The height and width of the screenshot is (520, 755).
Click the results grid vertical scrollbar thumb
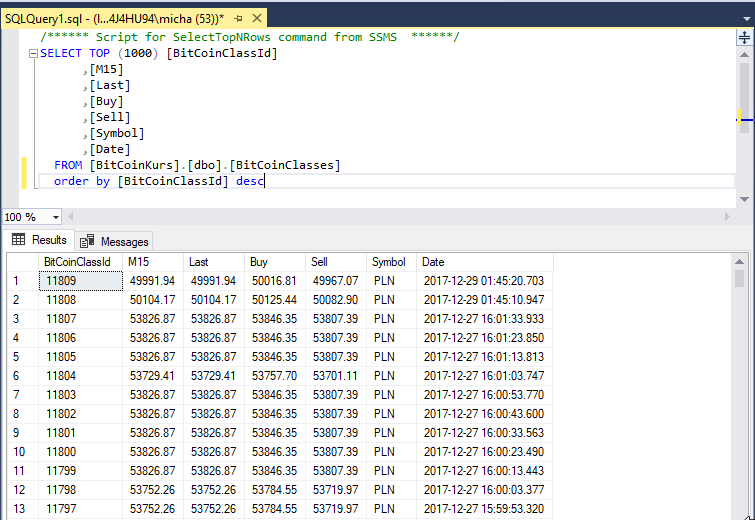click(x=740, y=278)
